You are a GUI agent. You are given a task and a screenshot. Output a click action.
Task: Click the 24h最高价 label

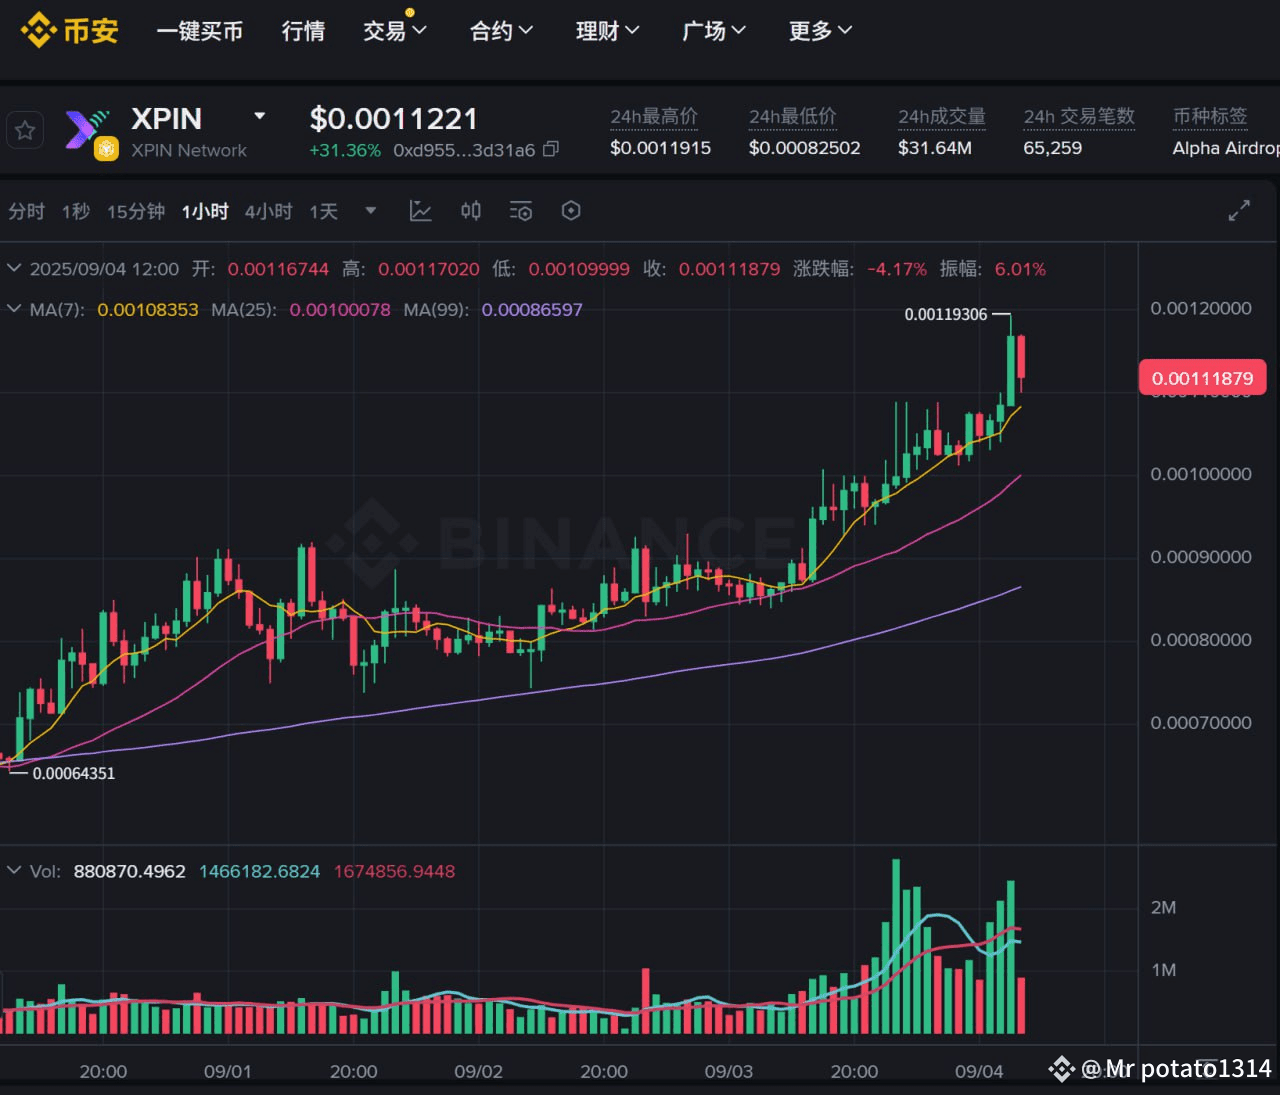point(654,116)
